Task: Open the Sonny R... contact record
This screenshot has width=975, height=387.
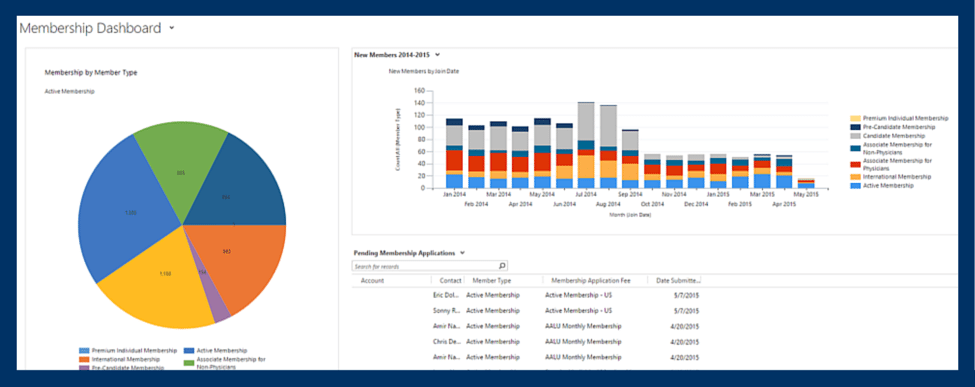Action: click(446, 310)
